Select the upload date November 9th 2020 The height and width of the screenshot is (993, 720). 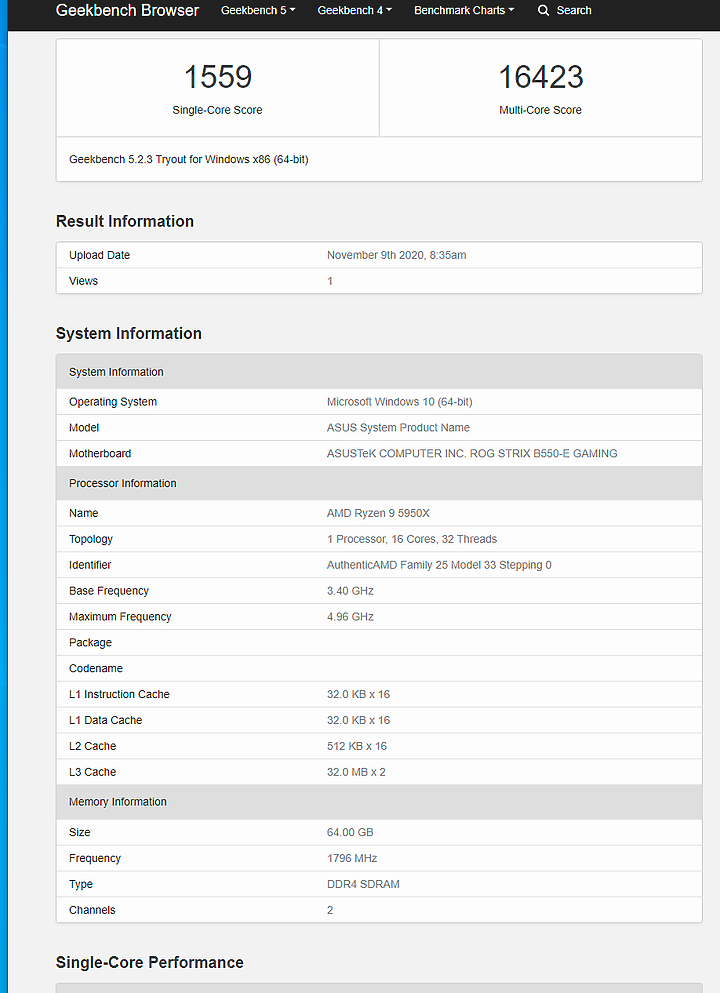click(396, 255)
